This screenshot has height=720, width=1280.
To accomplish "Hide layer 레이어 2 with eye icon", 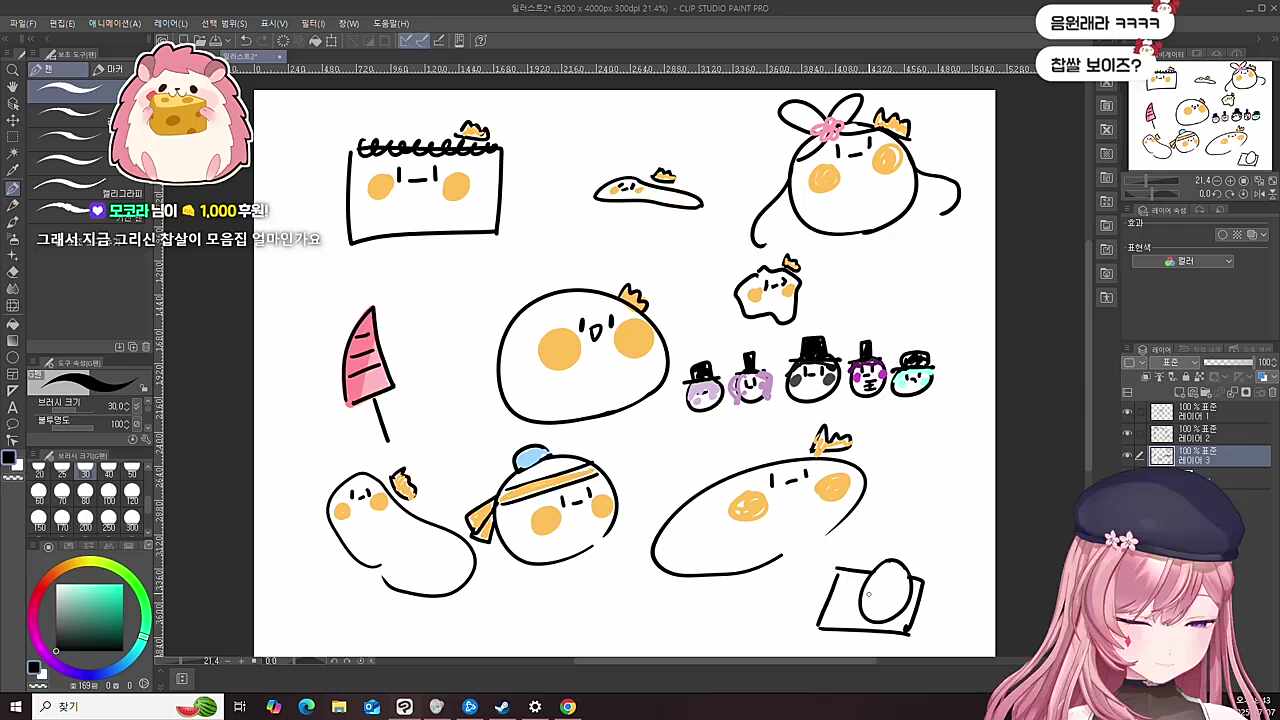I will coord(1128,434).
